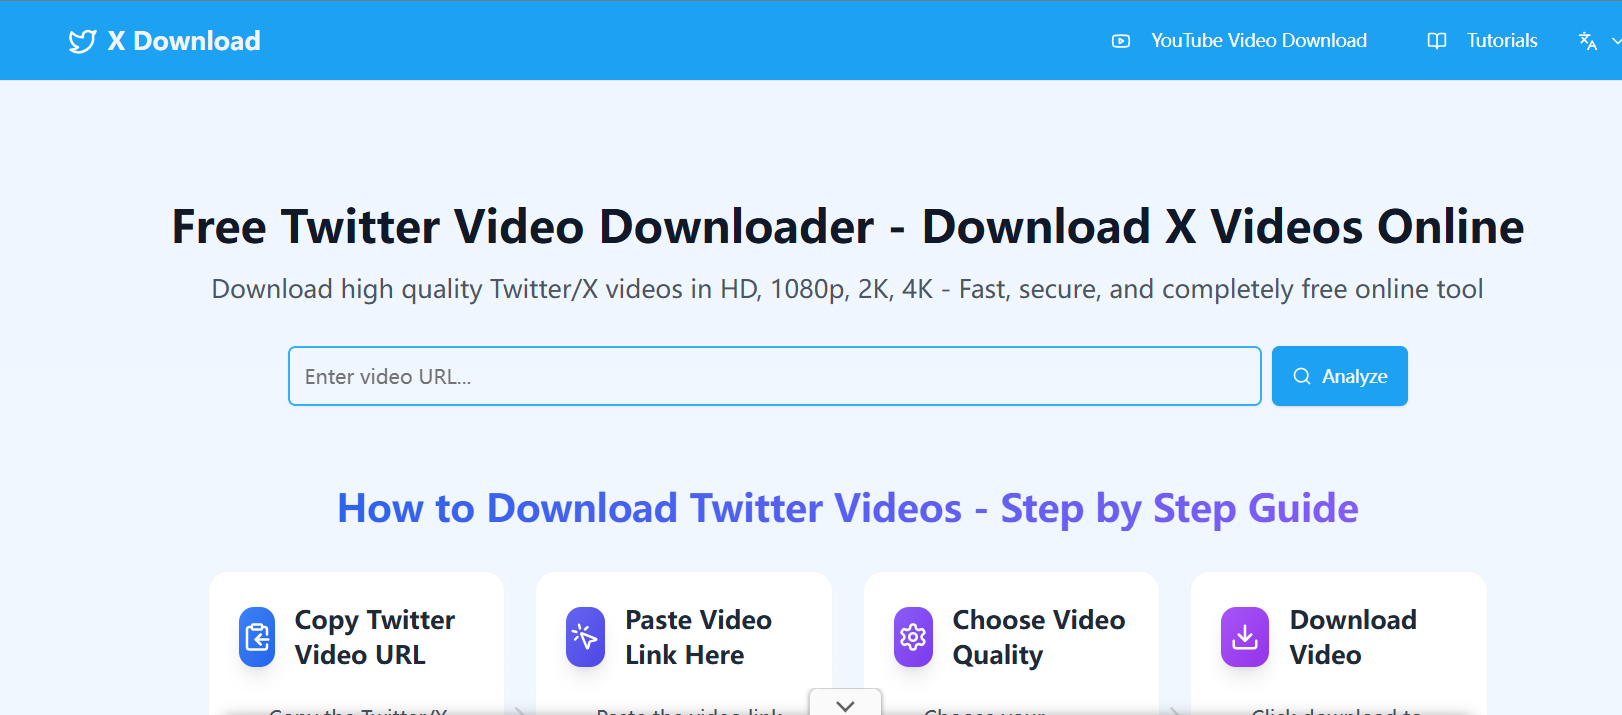Click the Download high quality Twitter/X videos subtitle
Image resolution: width=1622 pixels, height=715 pixels.
(847, 289)
